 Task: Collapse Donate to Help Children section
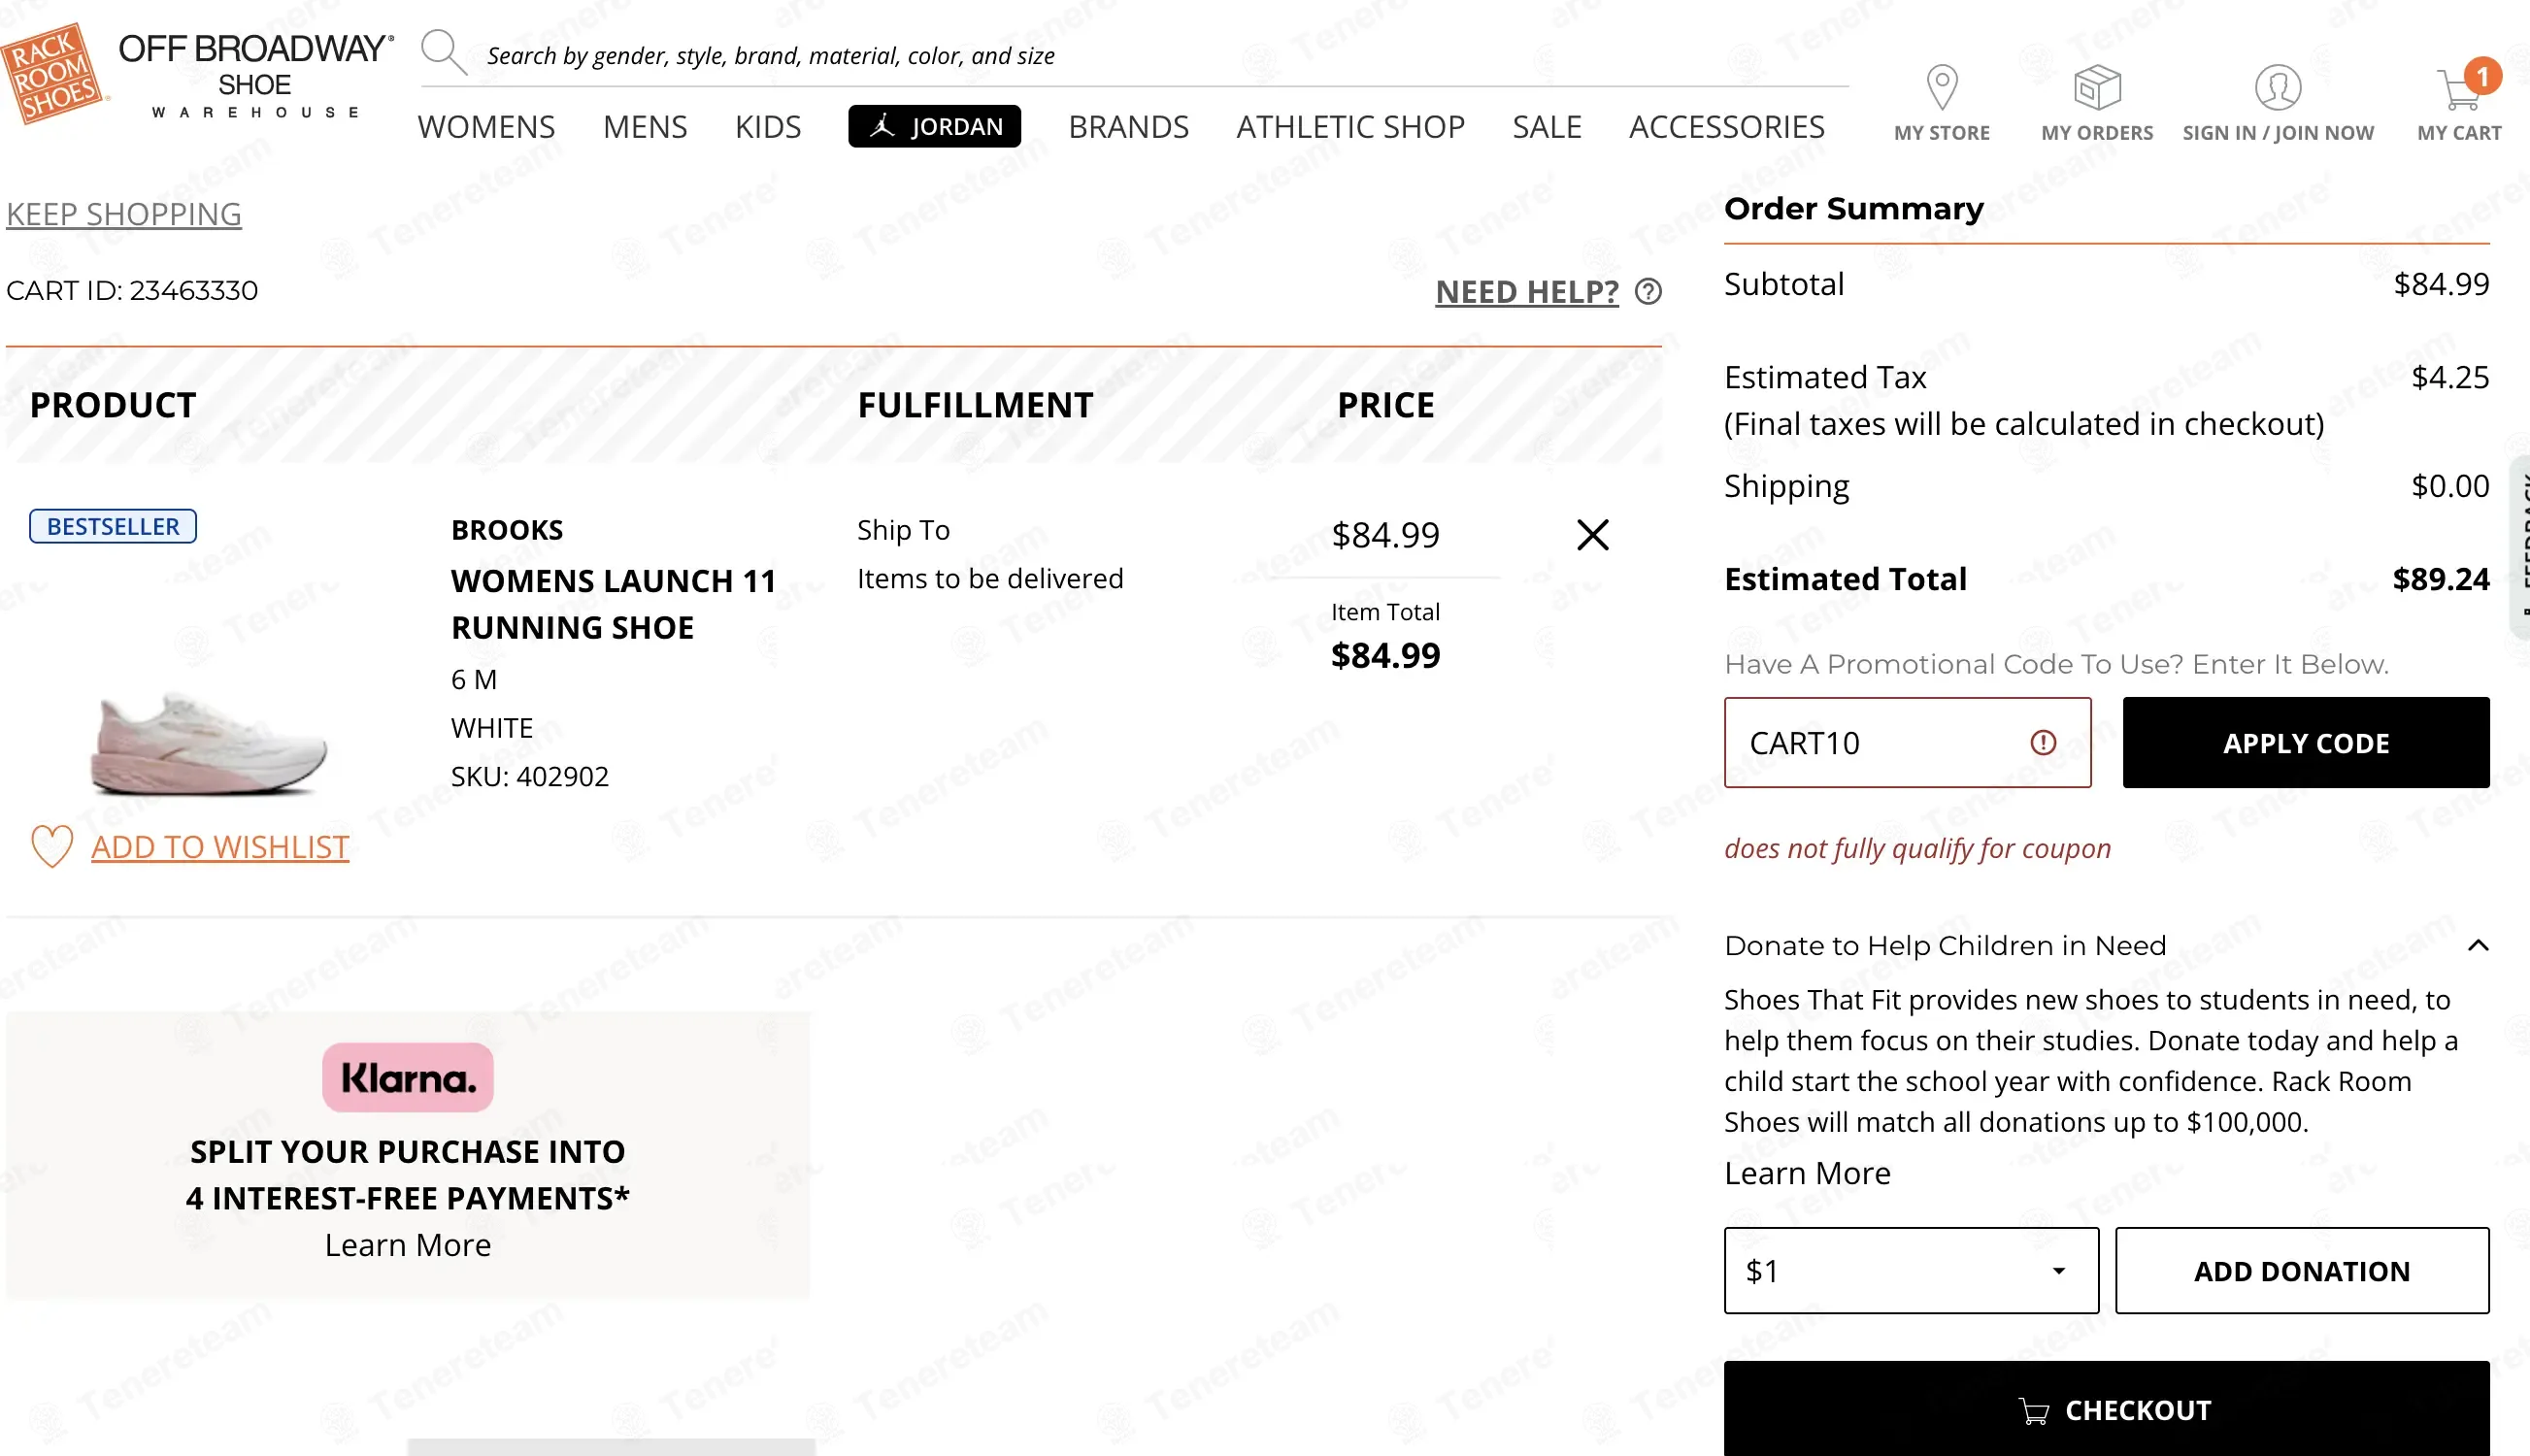[2477, 945]
